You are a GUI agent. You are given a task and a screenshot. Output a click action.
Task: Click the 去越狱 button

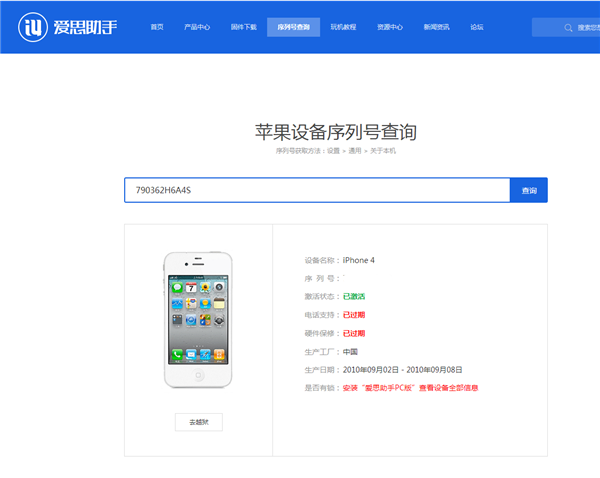(x=199, y=422)
